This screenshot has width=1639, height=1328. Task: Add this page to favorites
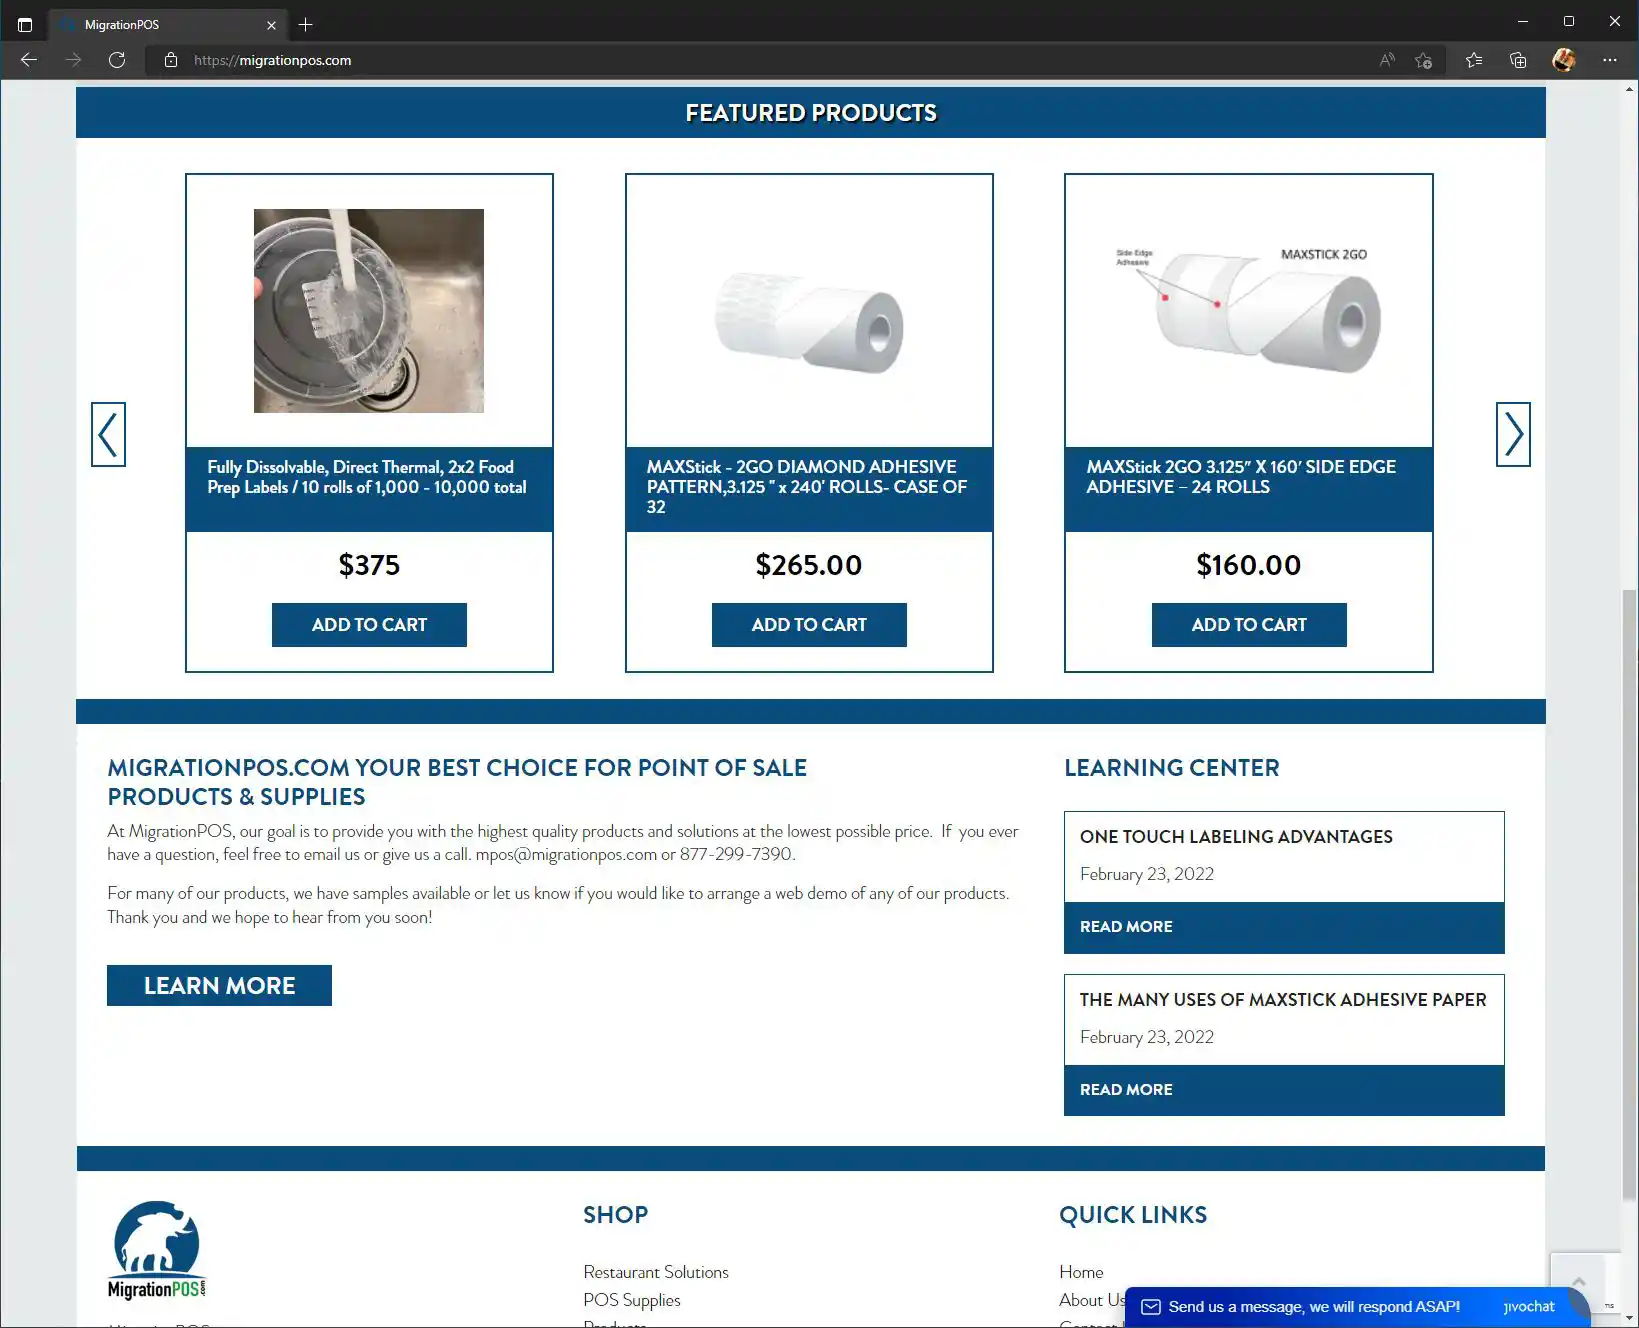[1423, 60]
